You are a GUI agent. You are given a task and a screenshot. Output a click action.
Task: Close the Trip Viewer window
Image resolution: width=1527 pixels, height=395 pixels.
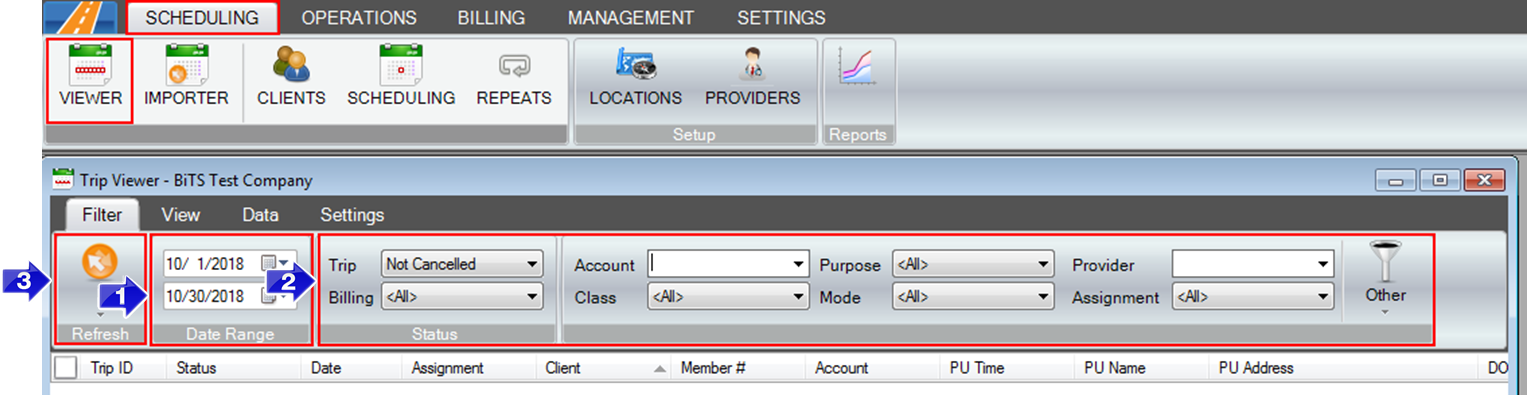pyautogui.click(x=1484, y=181)
